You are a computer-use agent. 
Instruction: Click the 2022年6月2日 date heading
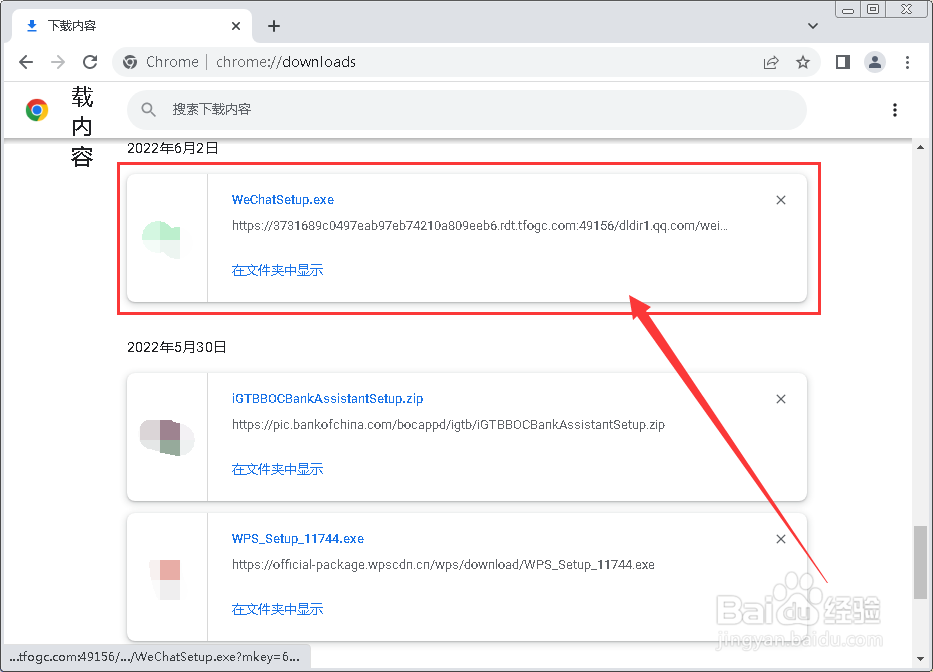[173, 148]
